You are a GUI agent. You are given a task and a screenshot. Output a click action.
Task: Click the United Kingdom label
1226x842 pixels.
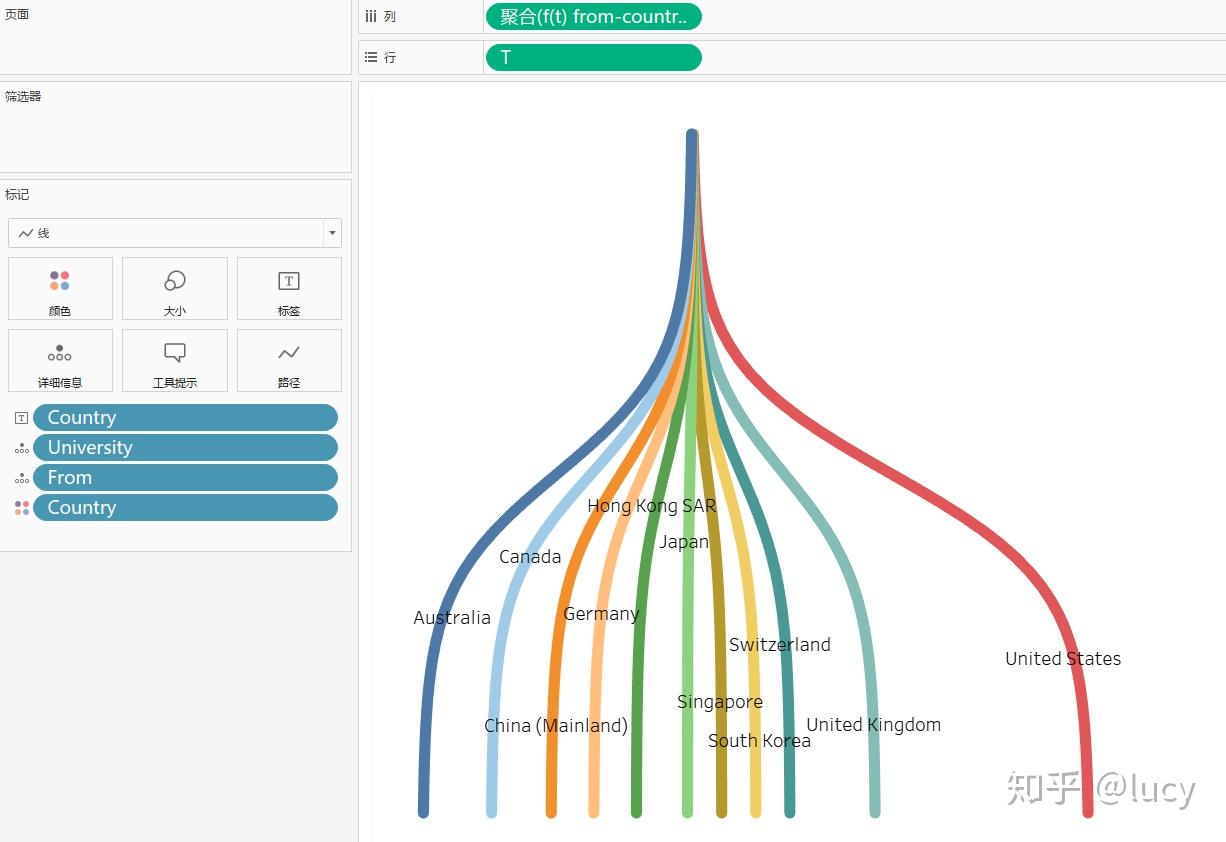click(874, 725)
